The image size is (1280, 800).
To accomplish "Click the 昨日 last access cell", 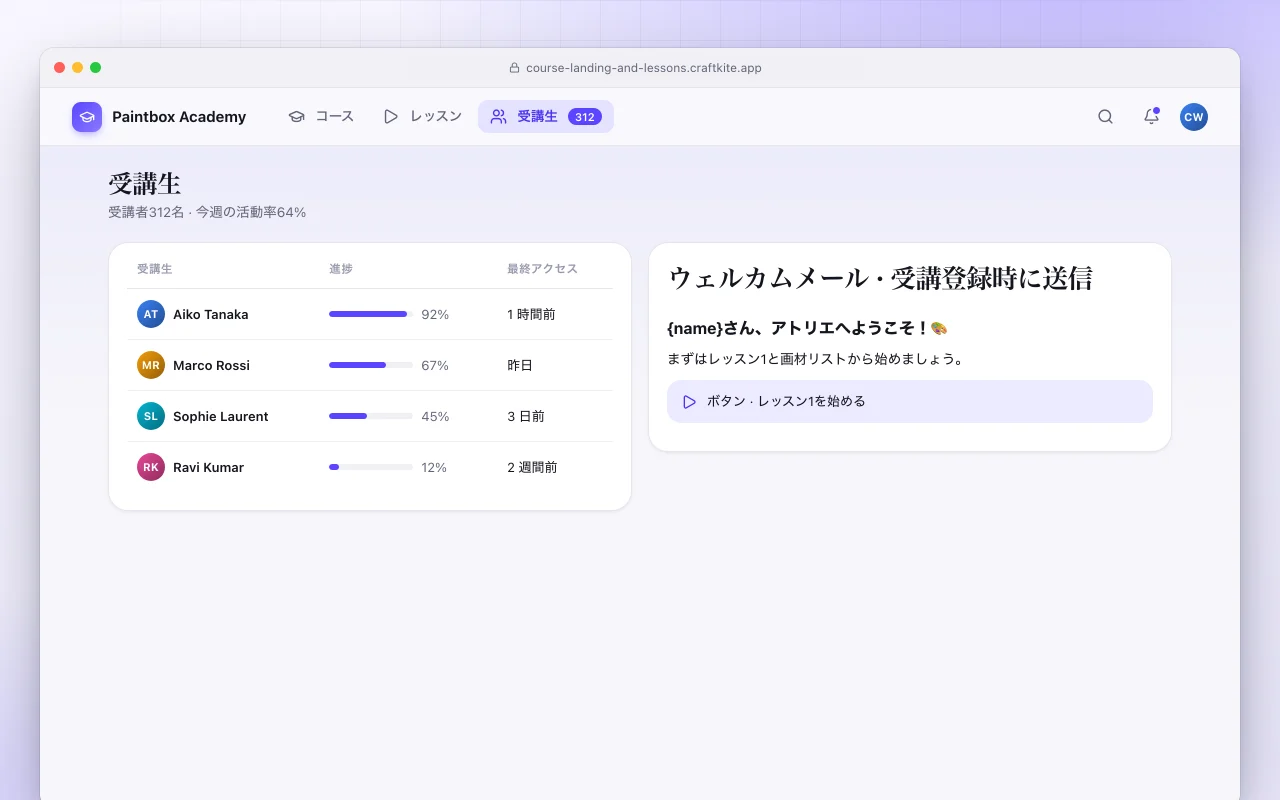I will click(x=520, y=365).
